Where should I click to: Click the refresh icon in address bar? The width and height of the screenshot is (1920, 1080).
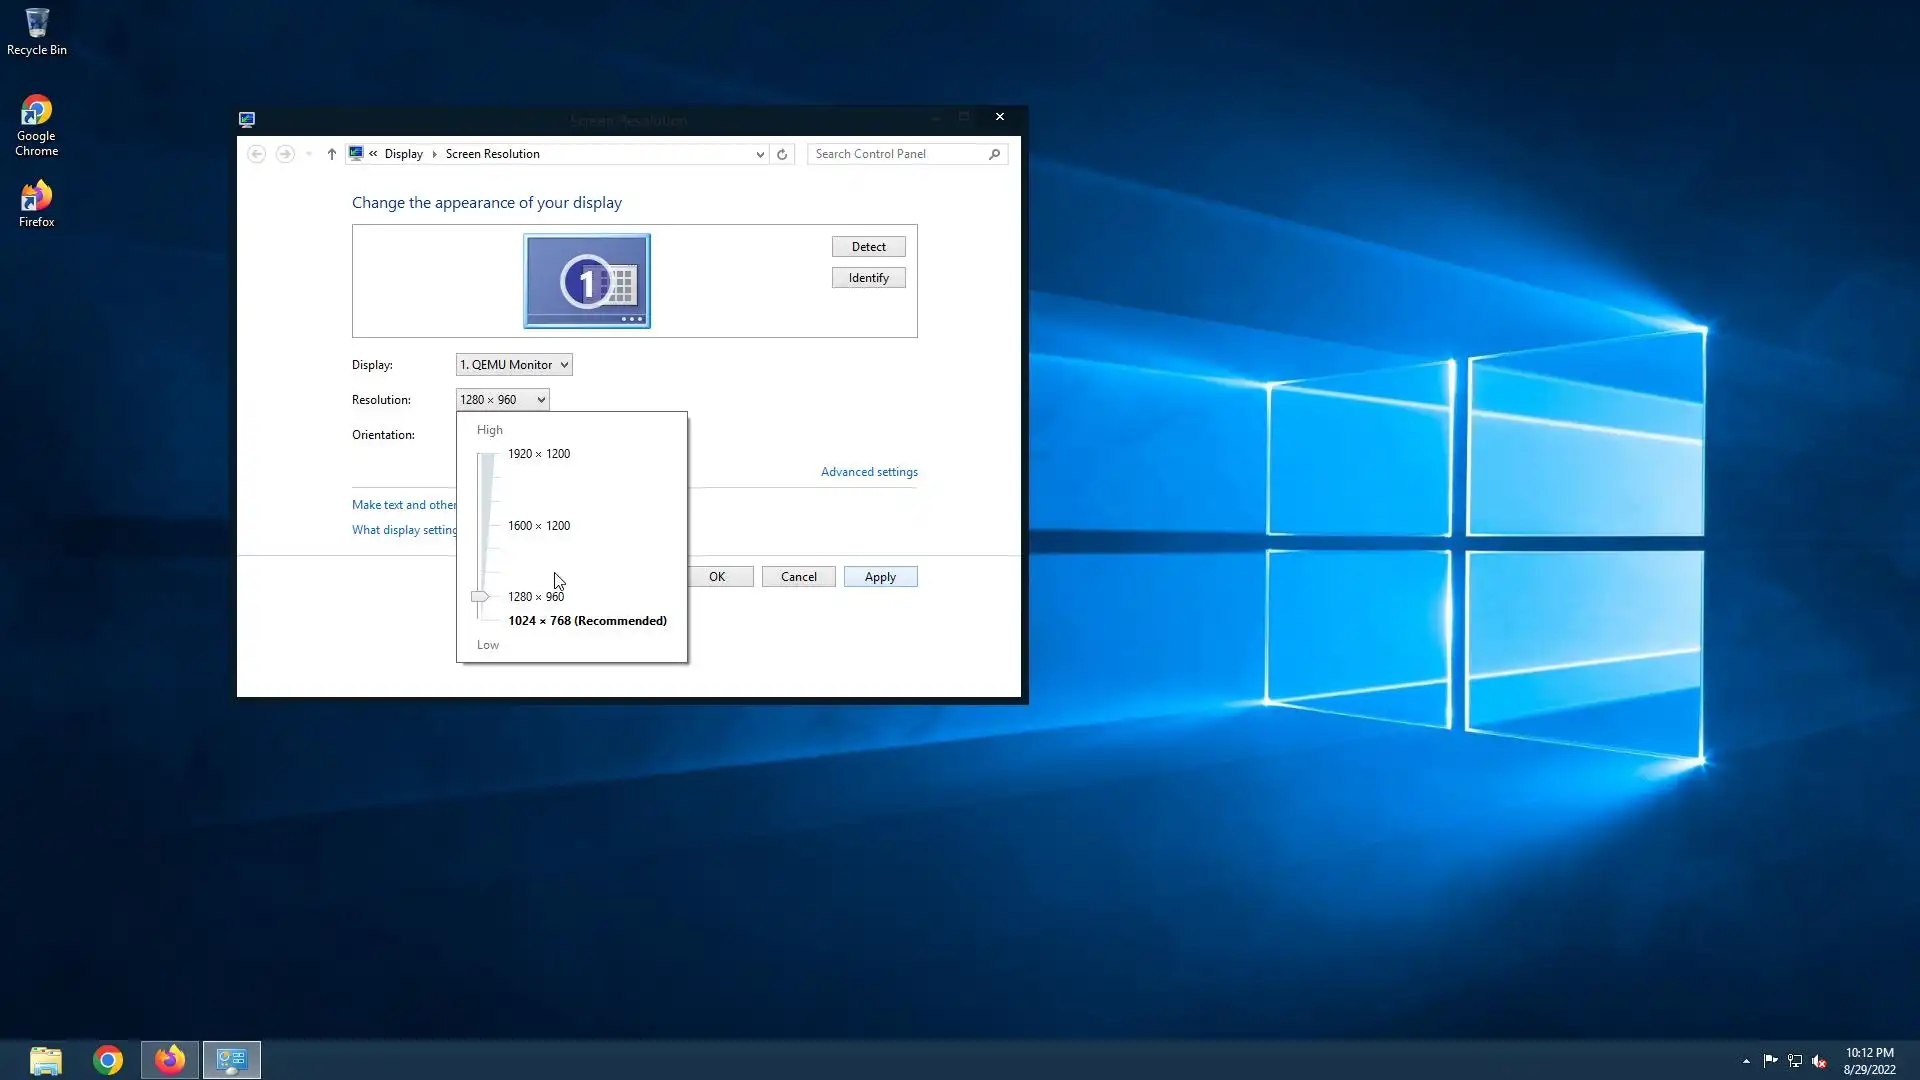pyautogui.click(x=782, y=154)
